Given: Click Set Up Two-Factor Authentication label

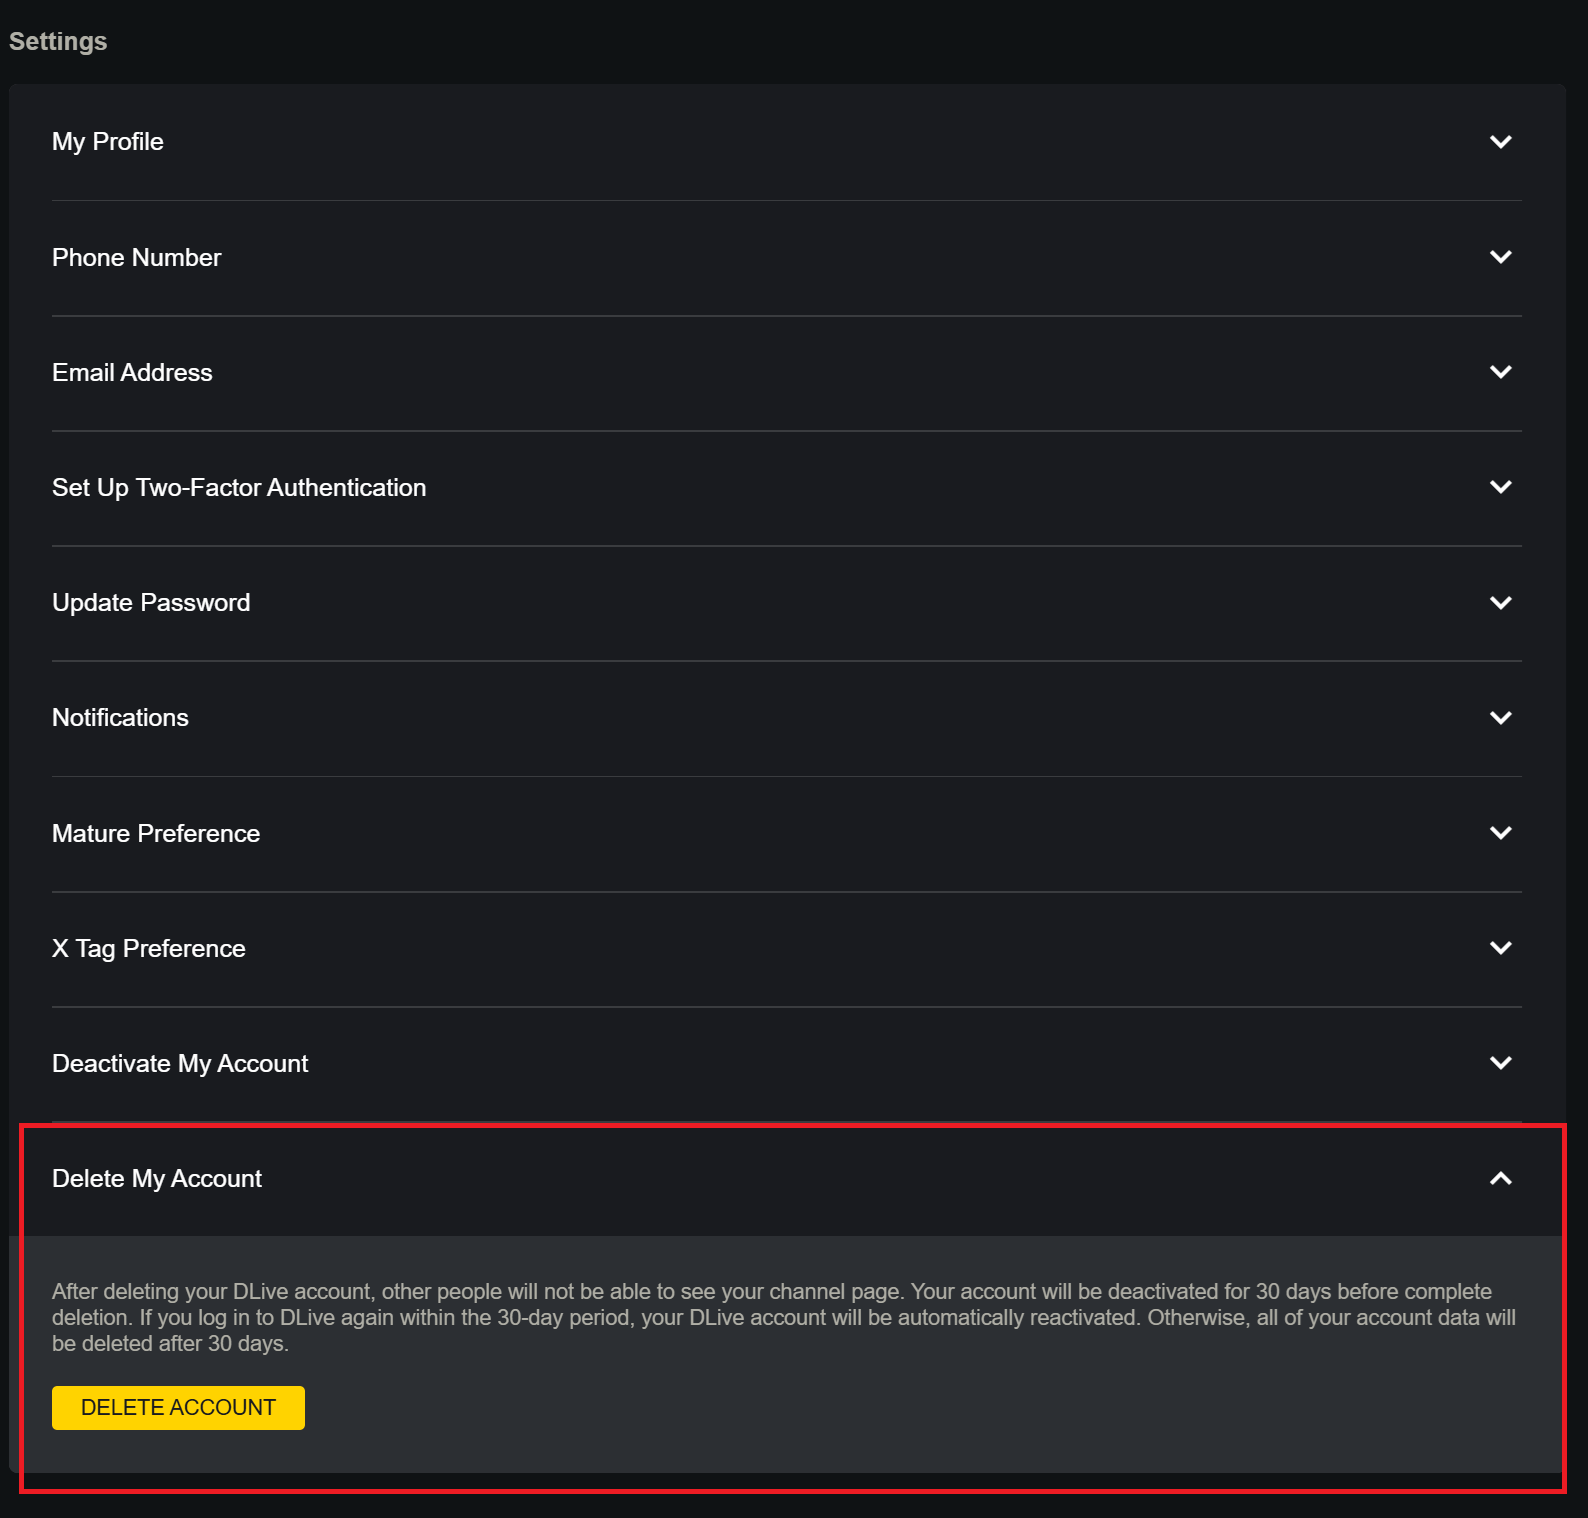Looking at the screenshot, I should click(239, 488).
